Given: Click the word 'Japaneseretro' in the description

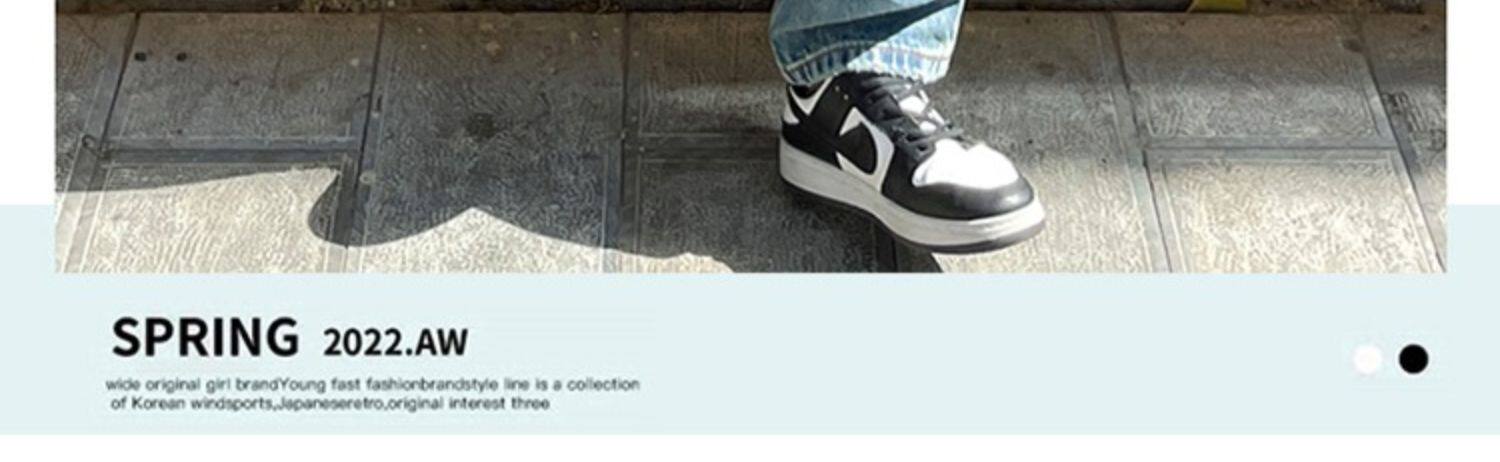Looking at the screenshot, I should click(330, 404).
